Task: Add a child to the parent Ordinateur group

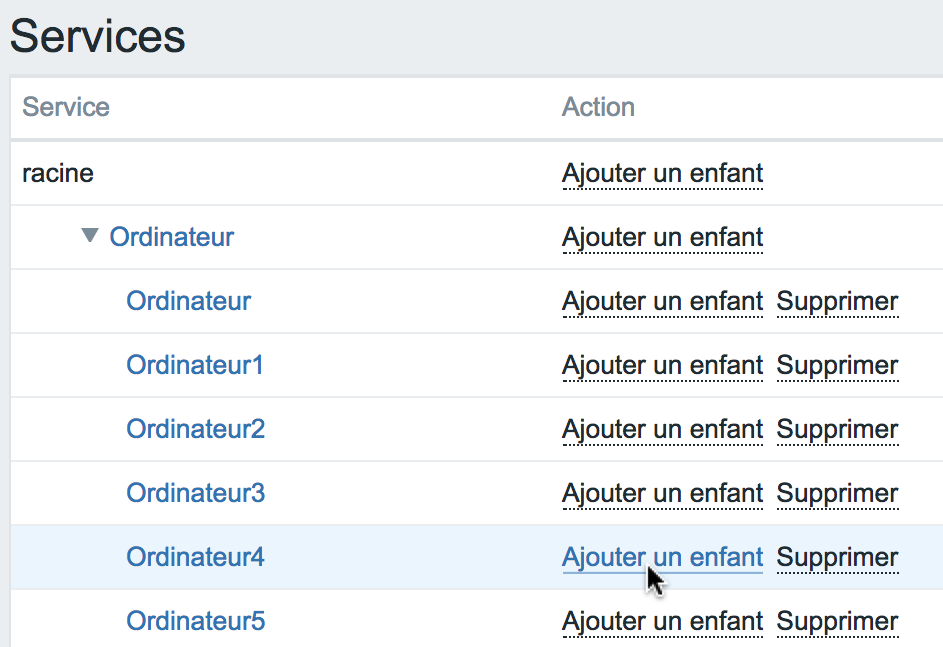Action: pyautogui.click(x=663, y=238)
